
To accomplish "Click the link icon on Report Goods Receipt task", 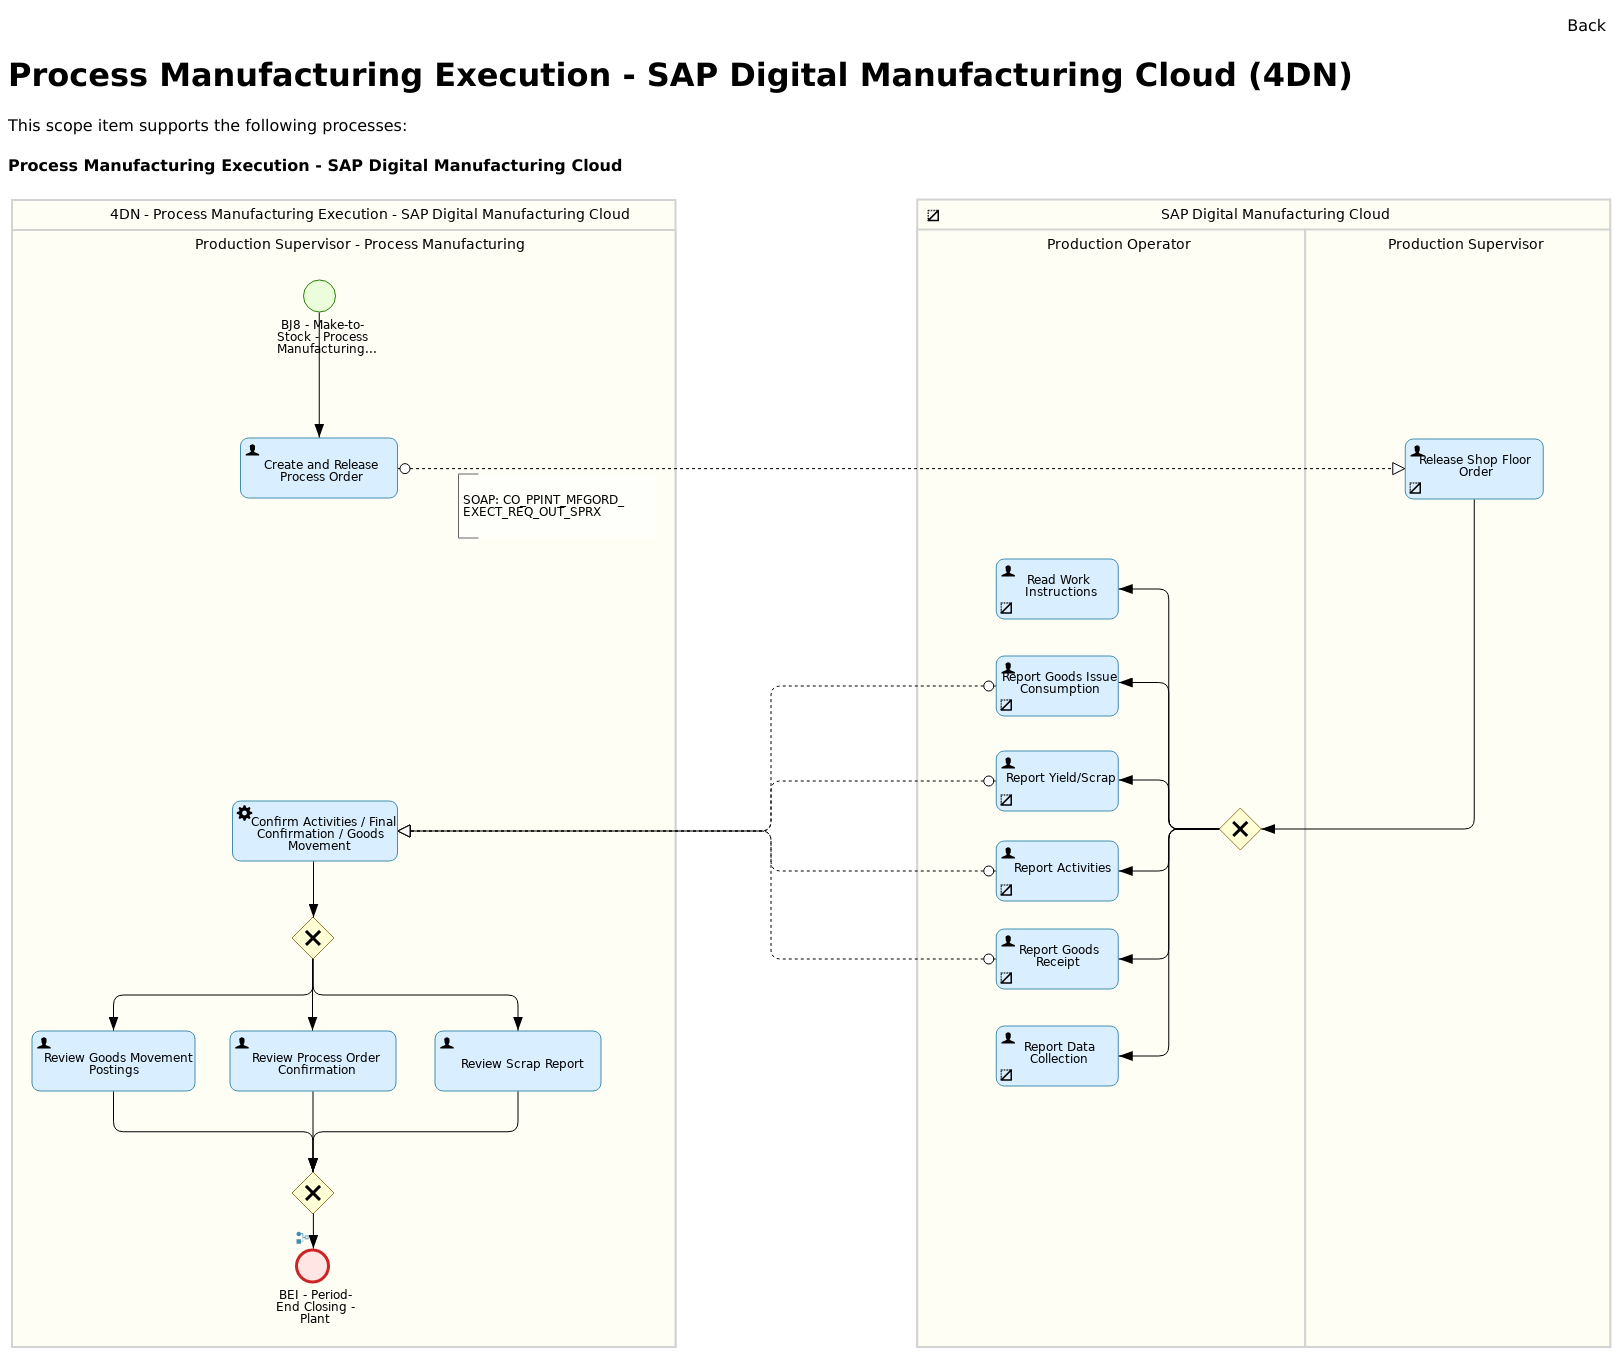I will [1005, 977].
